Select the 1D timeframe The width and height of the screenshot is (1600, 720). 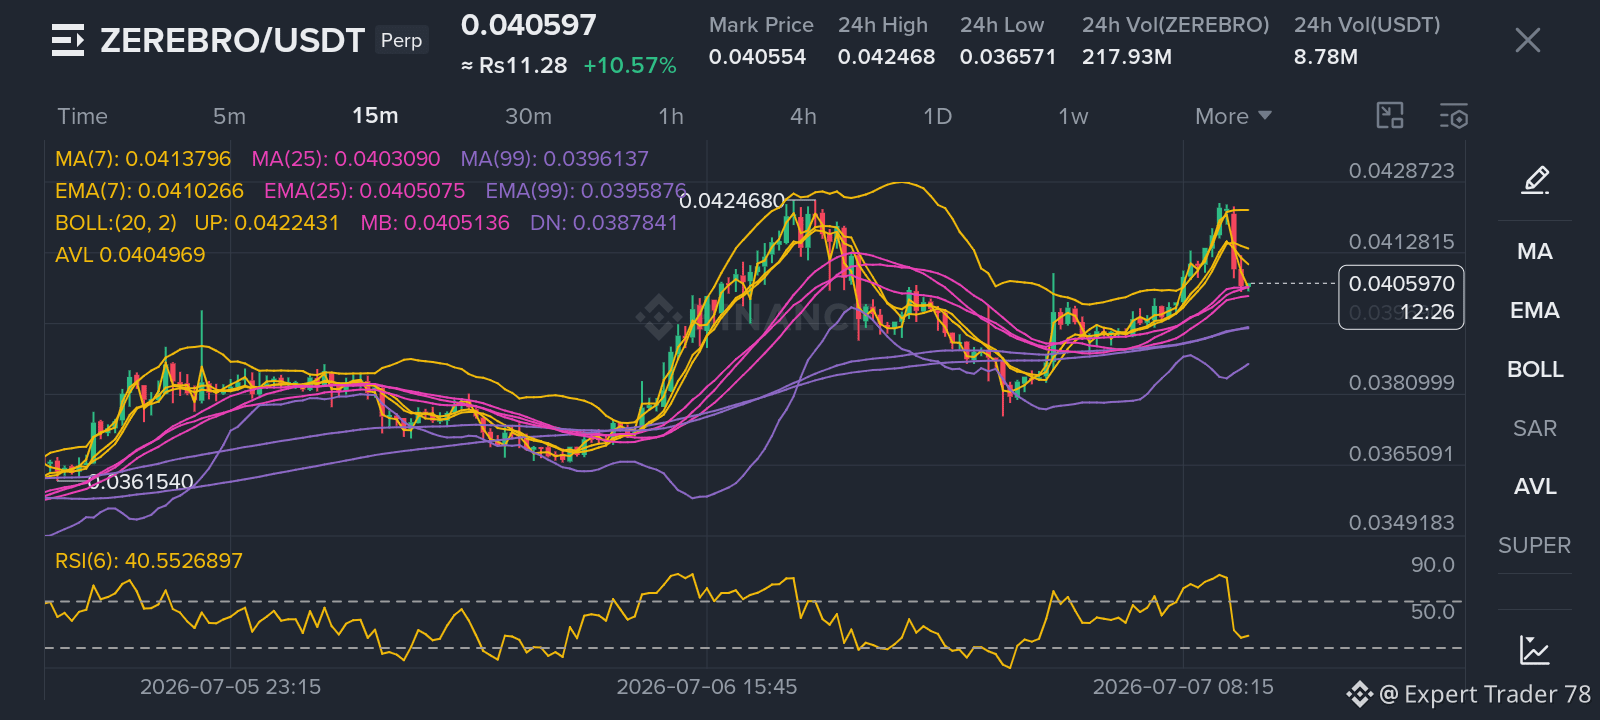tap(937, 116)
